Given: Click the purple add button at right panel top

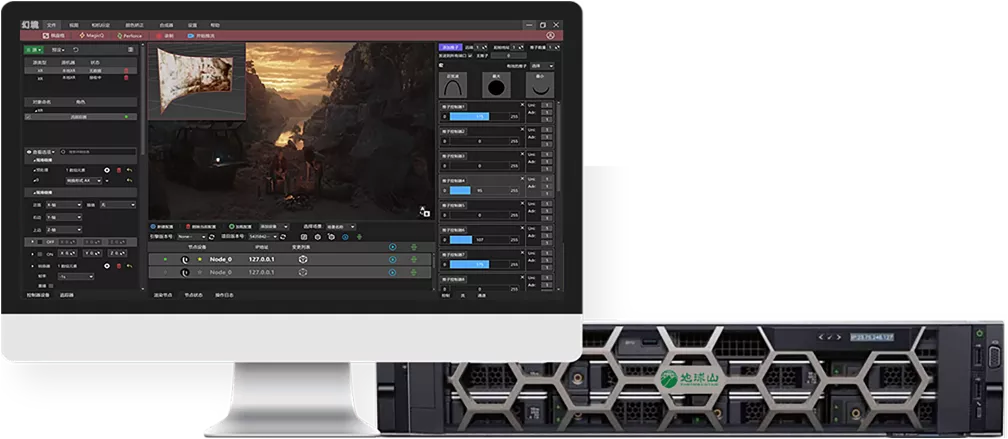Looking at the screenshot, I should point(451,47).
